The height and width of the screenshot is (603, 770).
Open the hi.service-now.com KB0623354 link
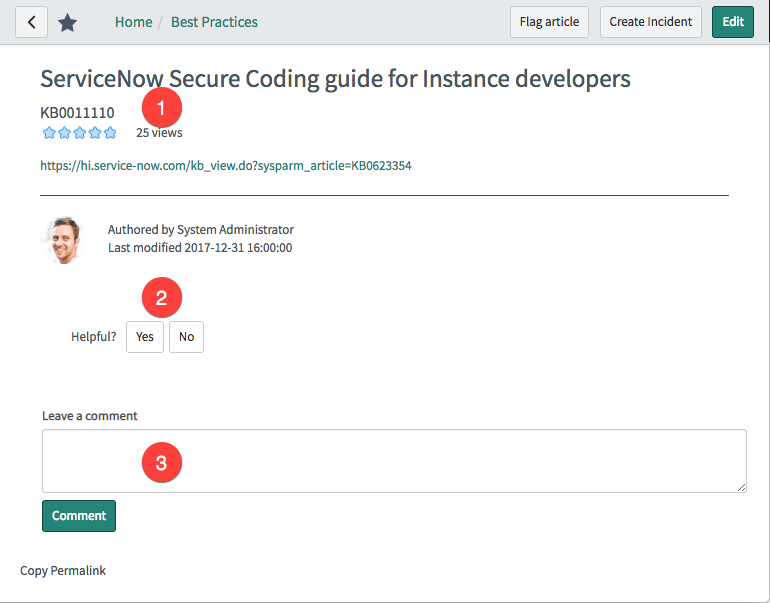(x=226, y=166)
